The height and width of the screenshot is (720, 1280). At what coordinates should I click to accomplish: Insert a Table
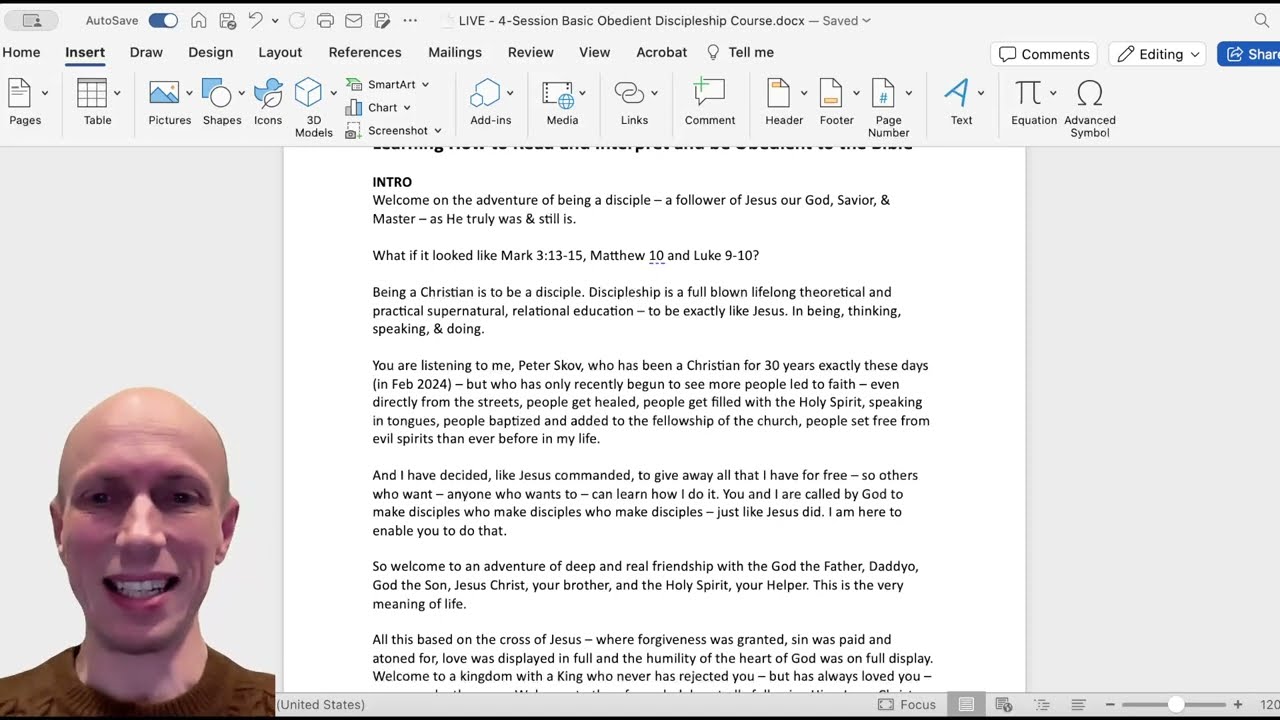98,102
